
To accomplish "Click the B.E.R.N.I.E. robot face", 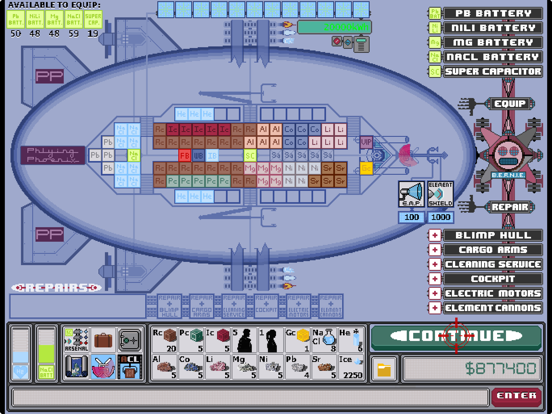I will point(508,155).
